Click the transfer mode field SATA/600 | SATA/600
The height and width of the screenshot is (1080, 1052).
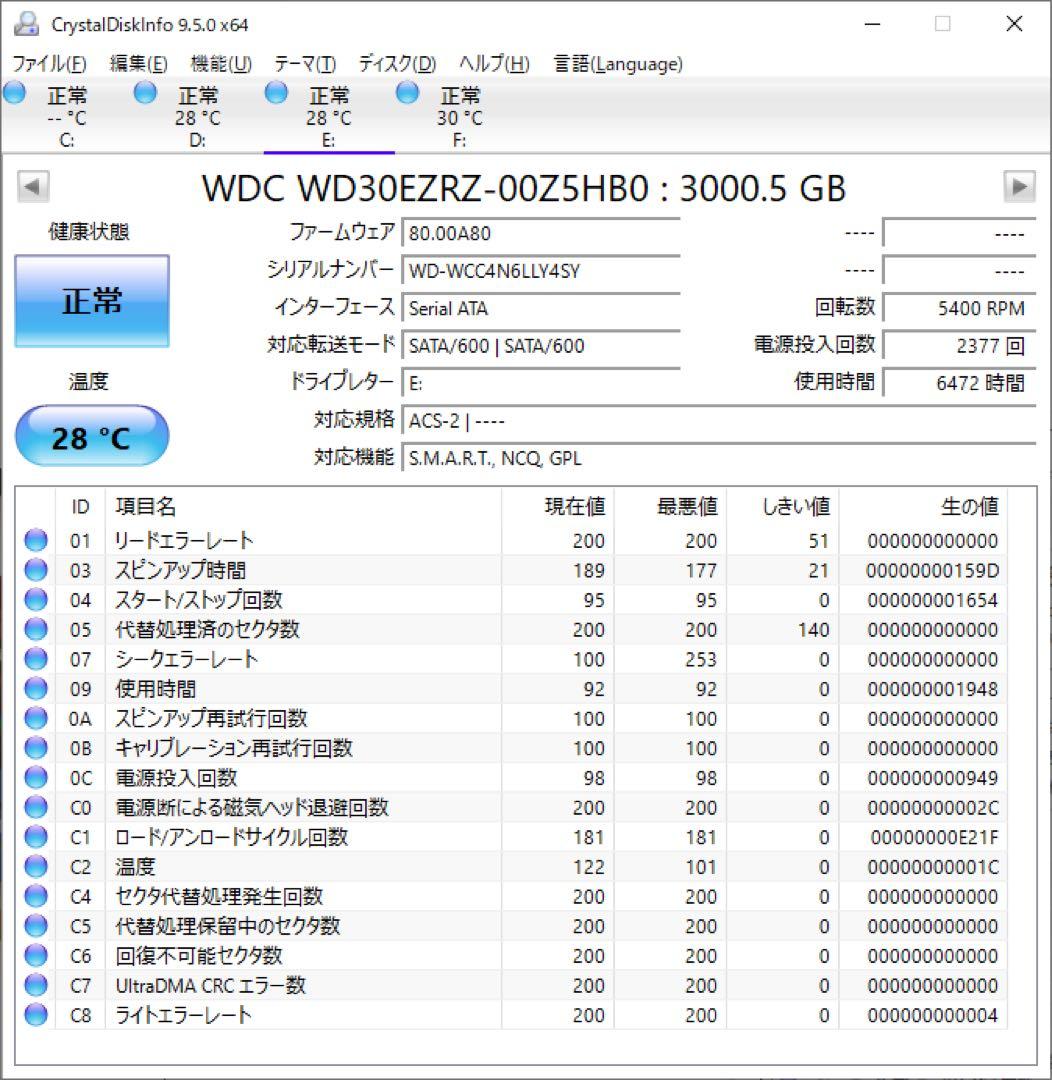pyautogui.click(x=541, y=345)
